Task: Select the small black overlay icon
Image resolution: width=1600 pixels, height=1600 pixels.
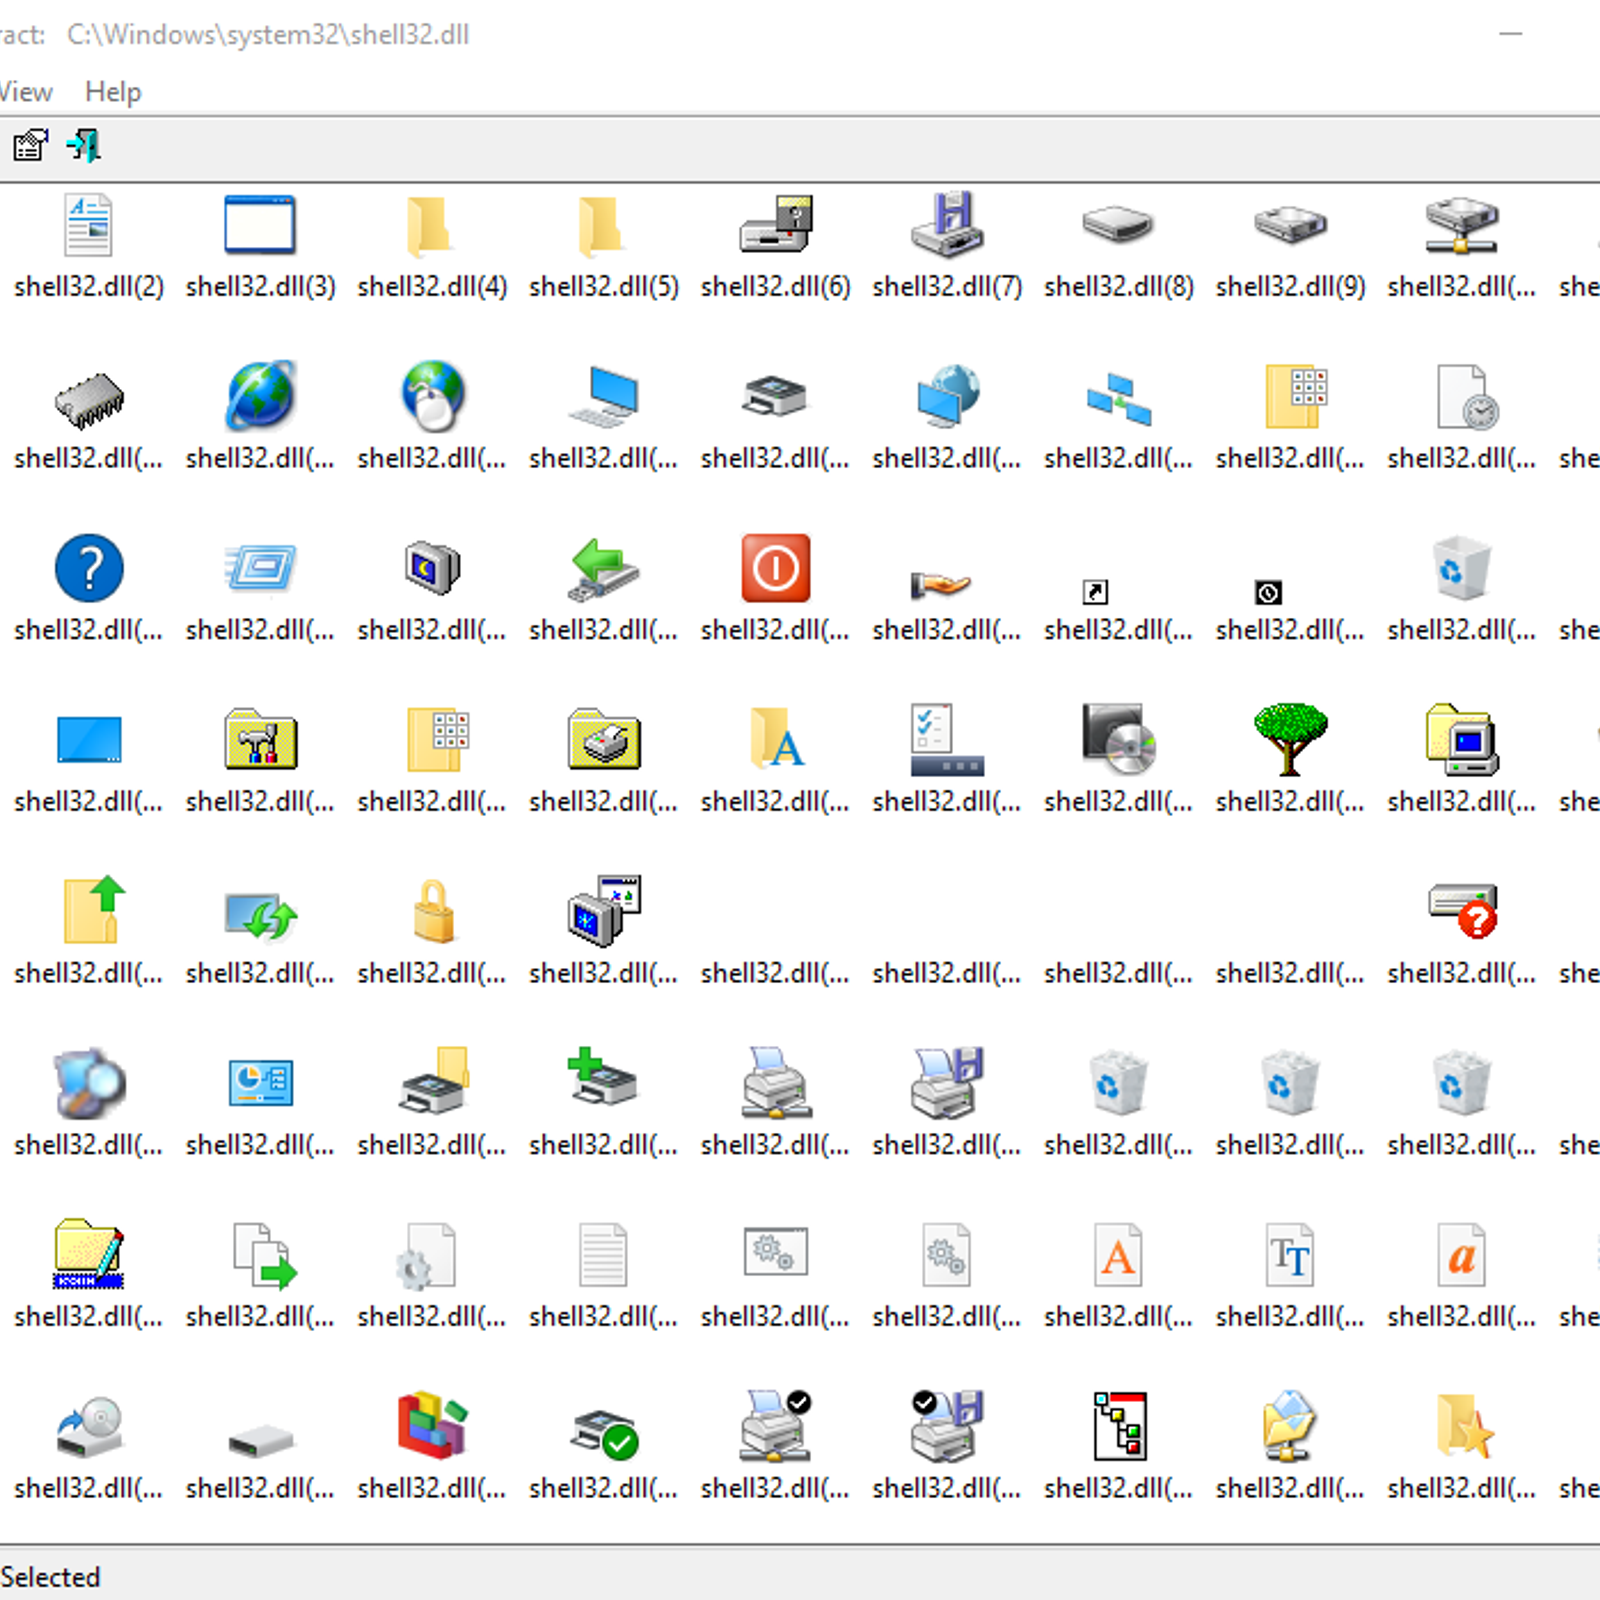Action: pyautogui.click(x=1268, y=593)
